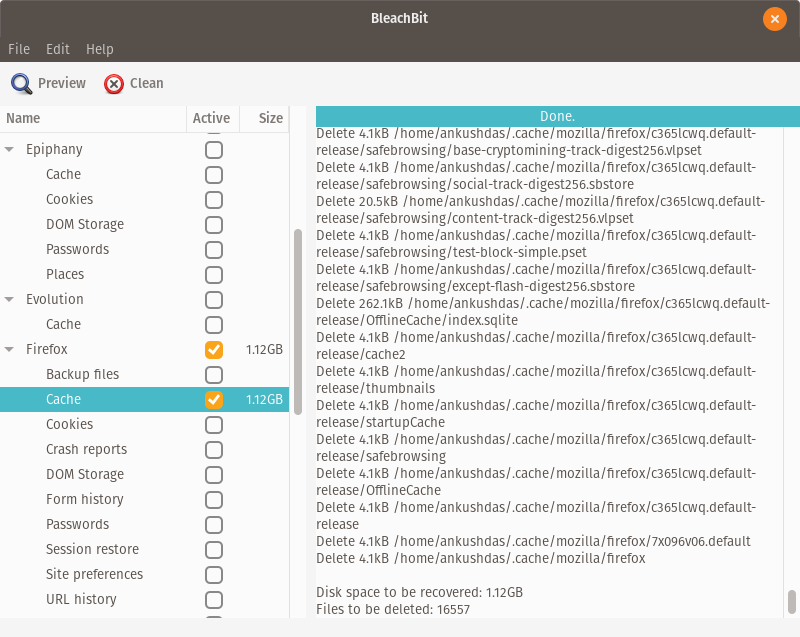This screenshot has height=637, width=800.
Task: Select Places under Epiphany
Action: pyautogui.click(x=144, y=274)
